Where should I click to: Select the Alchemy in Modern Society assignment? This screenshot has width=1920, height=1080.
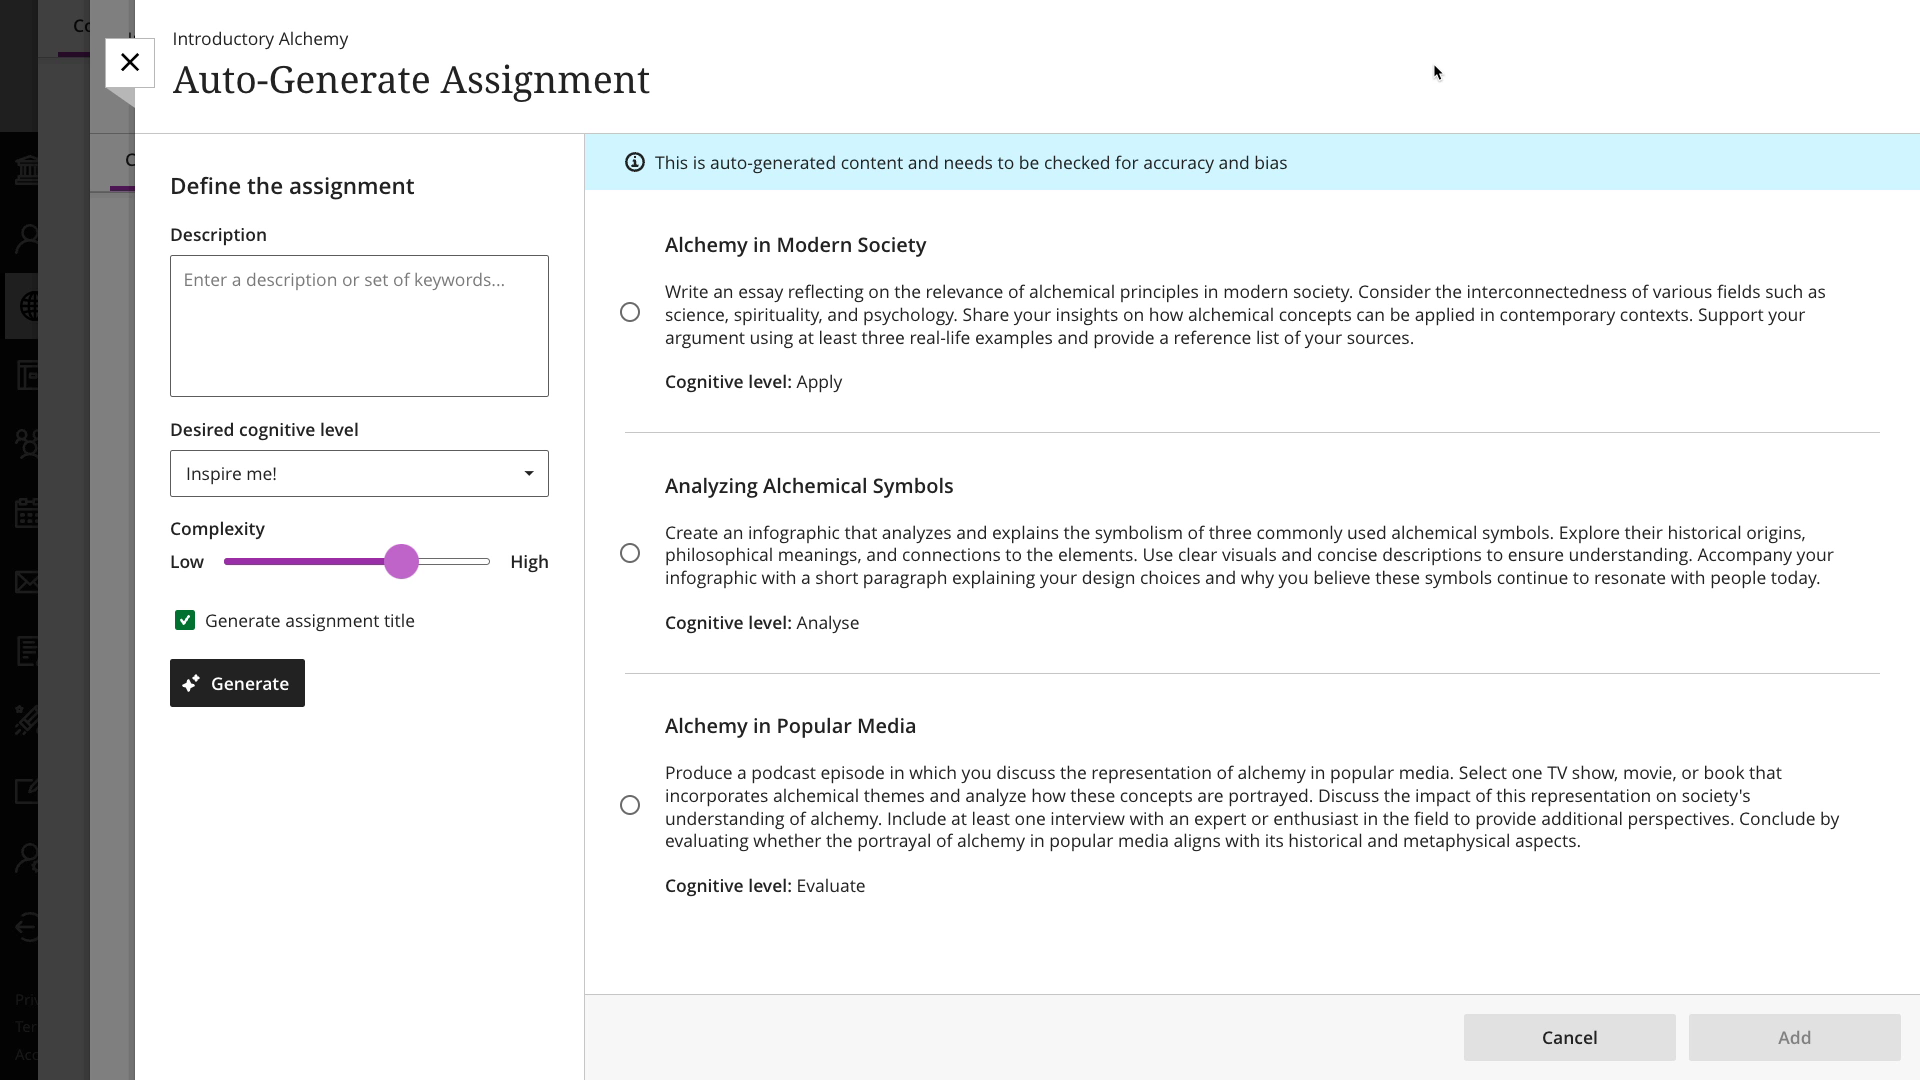630,312
